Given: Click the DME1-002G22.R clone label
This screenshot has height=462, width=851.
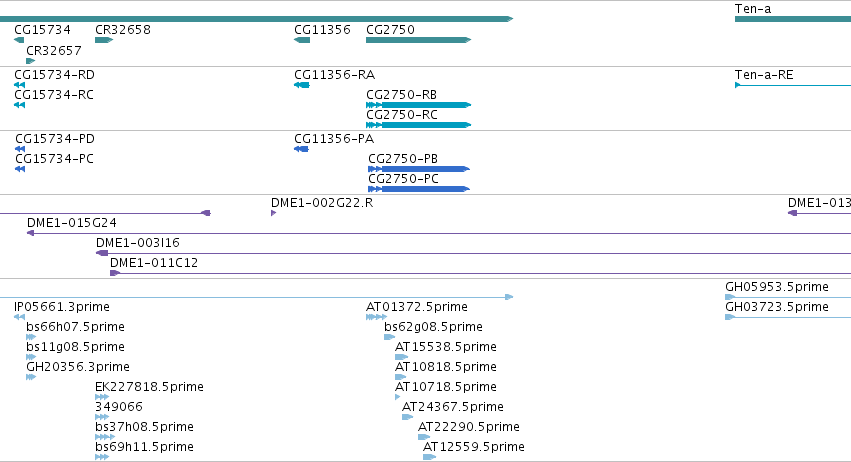Looking at the screenshot, I should coord(322,203).
